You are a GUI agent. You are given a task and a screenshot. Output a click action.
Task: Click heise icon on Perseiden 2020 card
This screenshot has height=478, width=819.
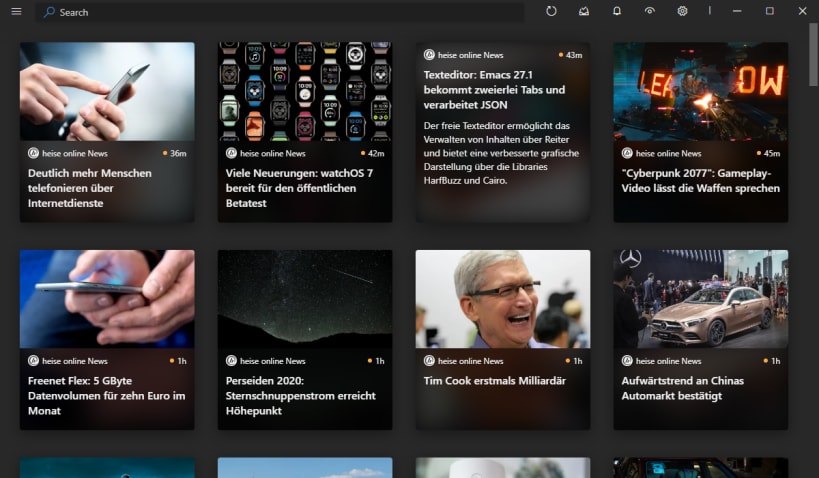click(231, 360)
